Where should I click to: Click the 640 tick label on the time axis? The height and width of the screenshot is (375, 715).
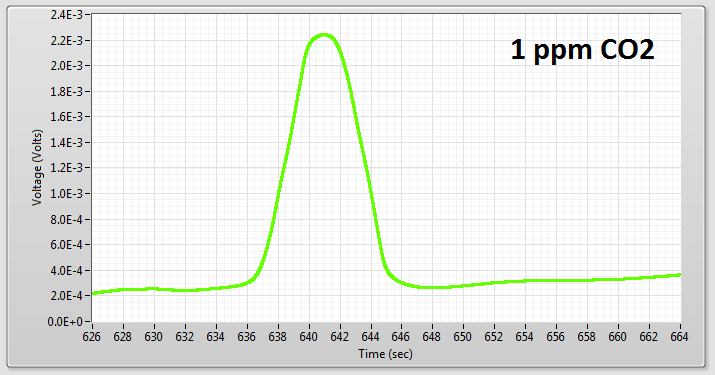click(x=308, y=337)
